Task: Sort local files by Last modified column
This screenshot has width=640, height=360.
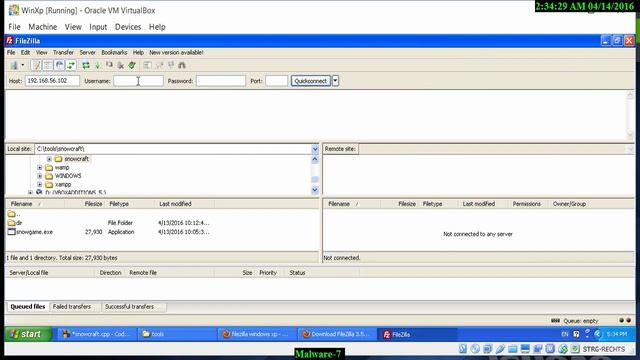Action: point(184,204)
